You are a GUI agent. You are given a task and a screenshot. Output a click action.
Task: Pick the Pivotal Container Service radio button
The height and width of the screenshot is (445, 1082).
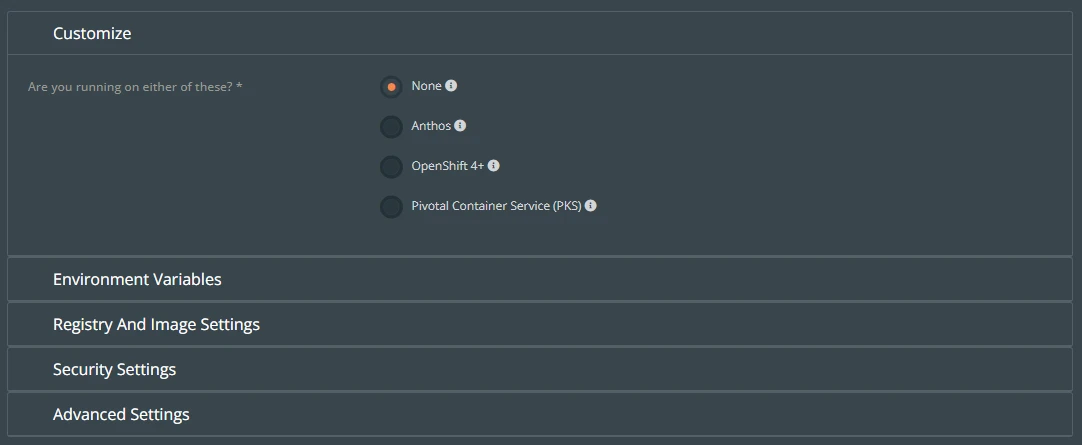point(391,207)
